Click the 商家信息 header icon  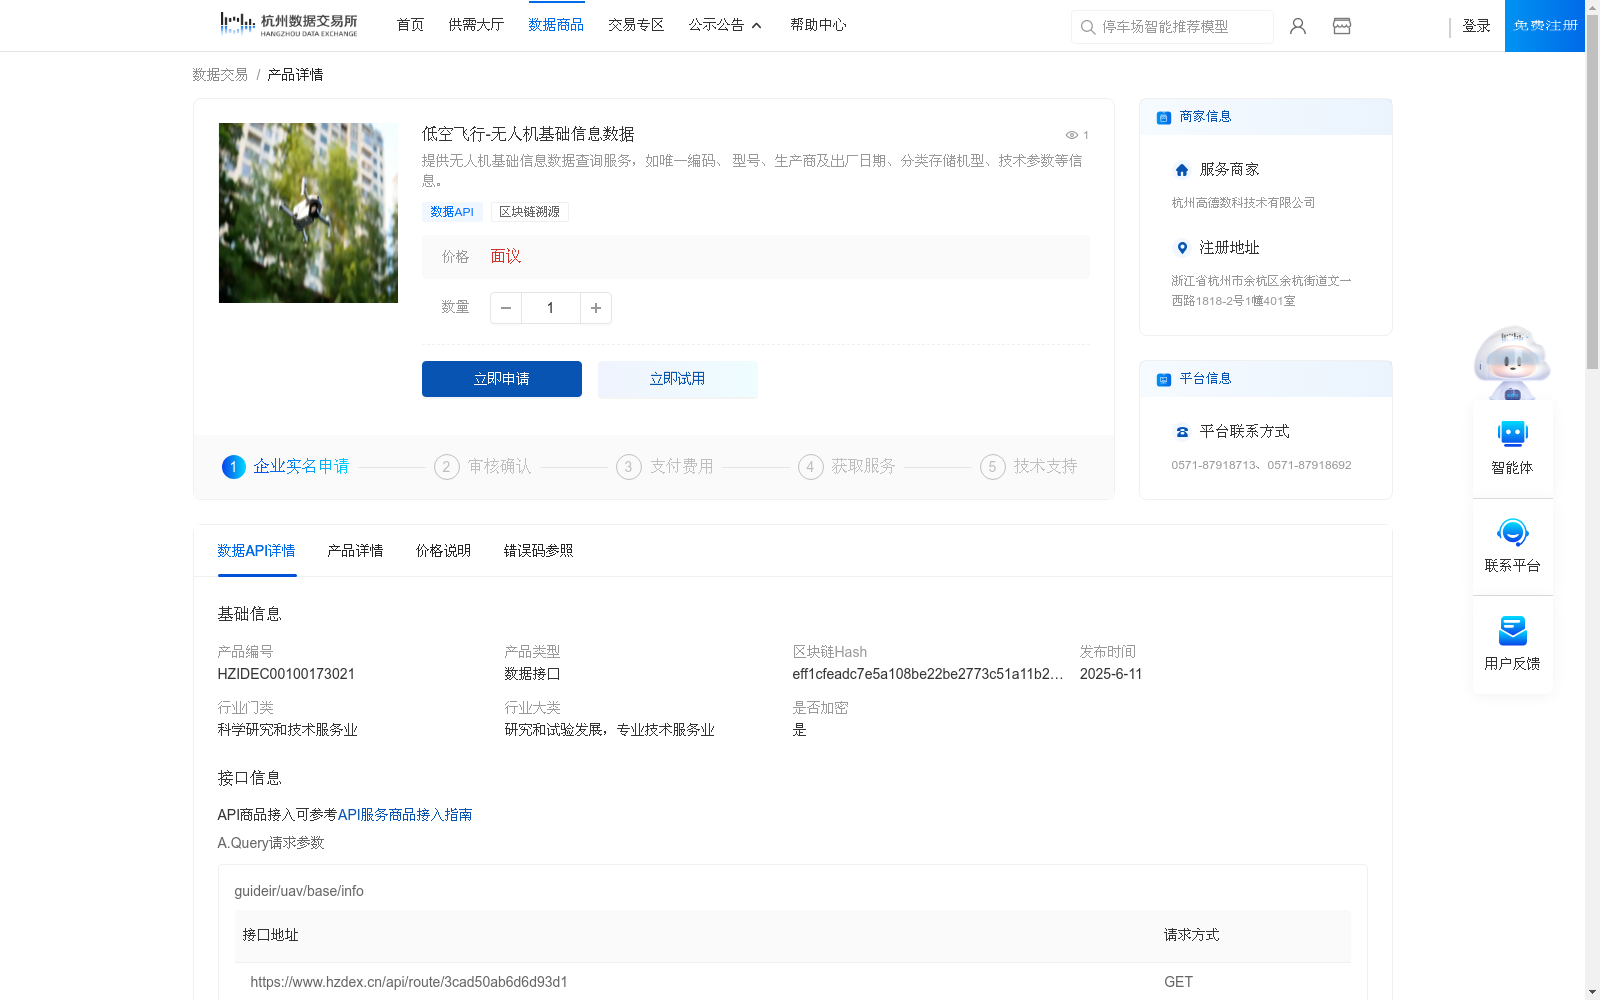click(1164, 117)
